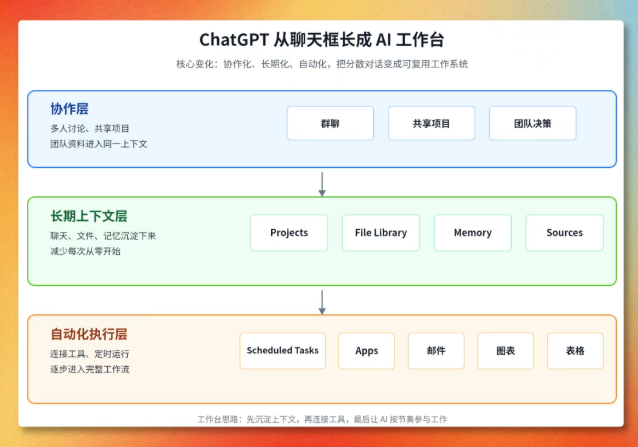Click the 邮件 box

click(436, 351)
